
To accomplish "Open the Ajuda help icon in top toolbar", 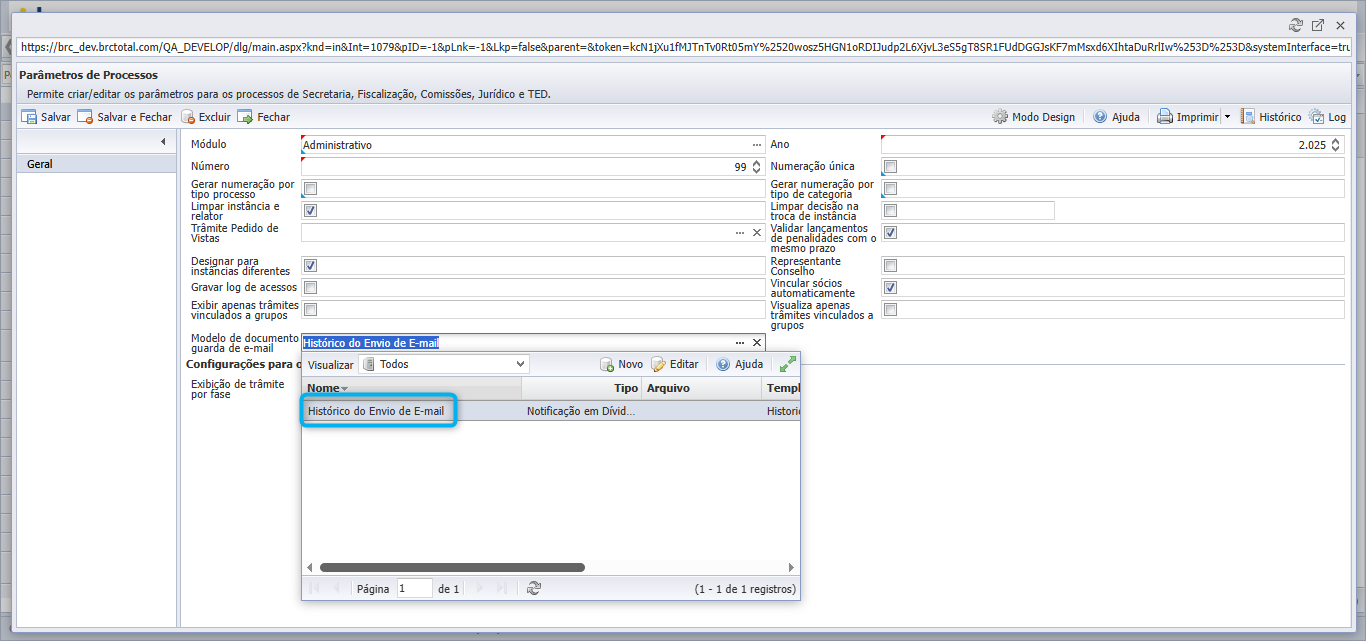I will tap(1100, 117).
